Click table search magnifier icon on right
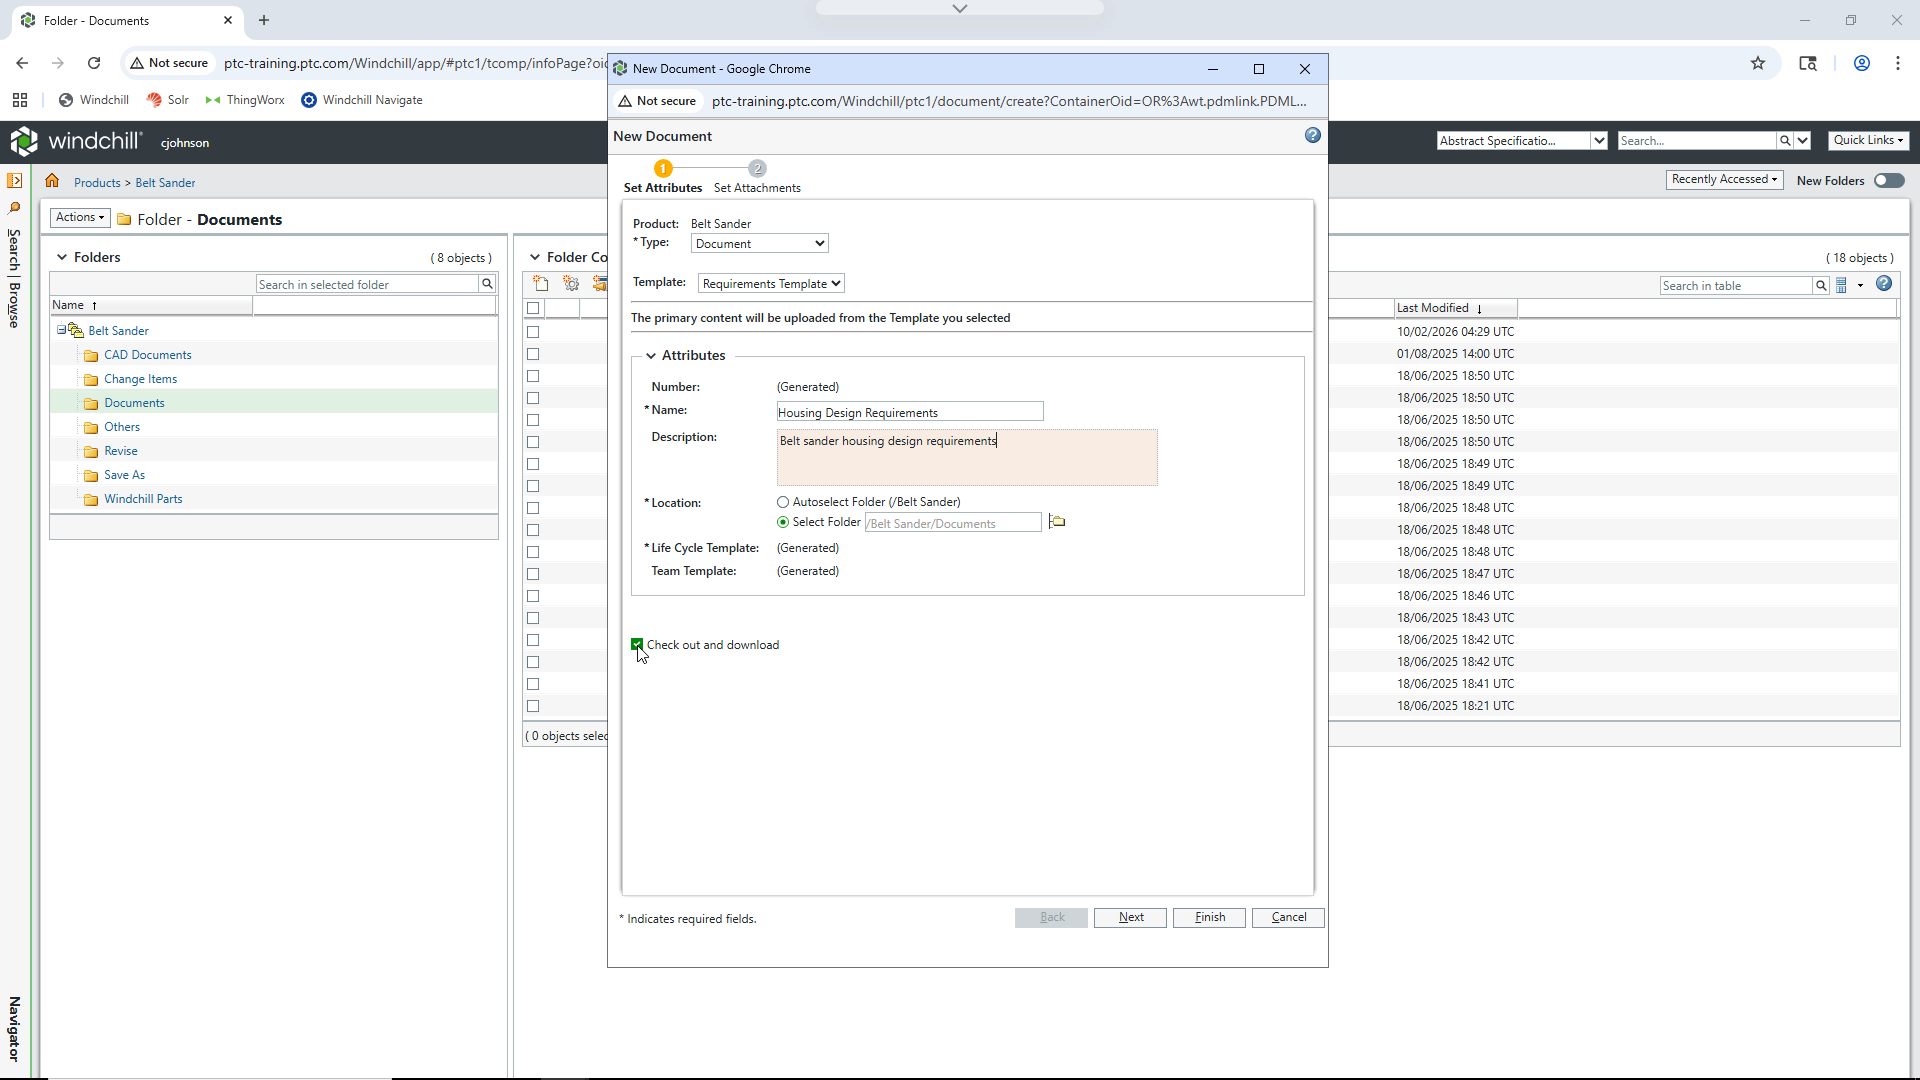The image size is (1920, 1080). tap(1821, 286)
